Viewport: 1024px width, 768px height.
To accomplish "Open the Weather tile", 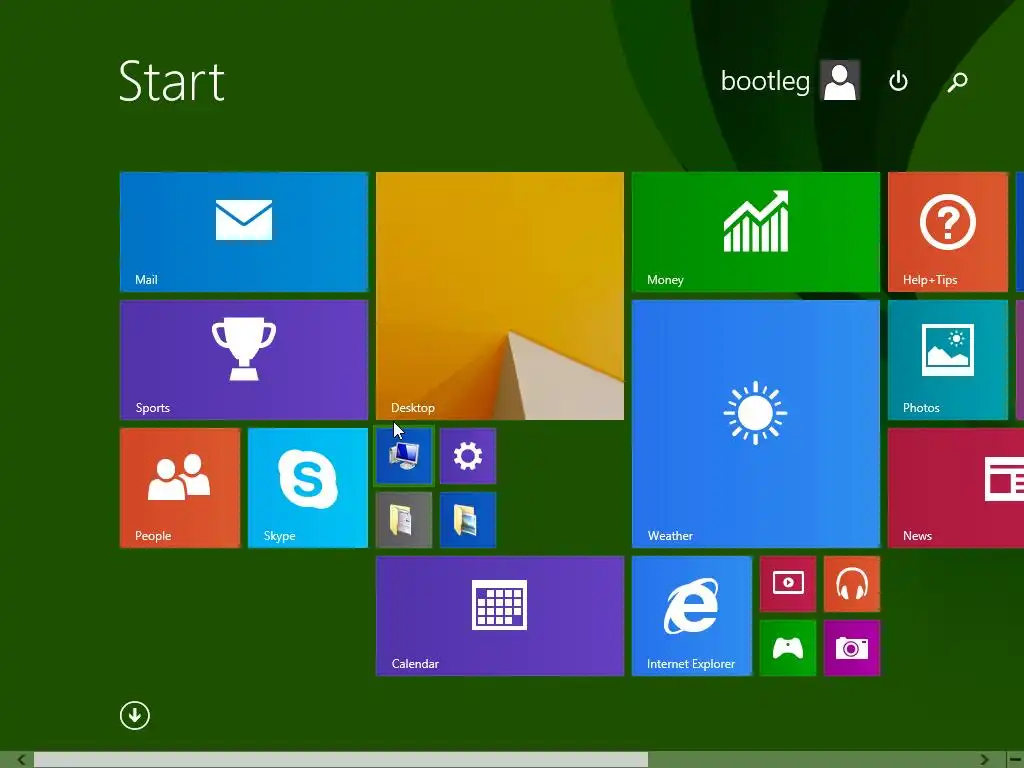I will [x=756, y=424].
